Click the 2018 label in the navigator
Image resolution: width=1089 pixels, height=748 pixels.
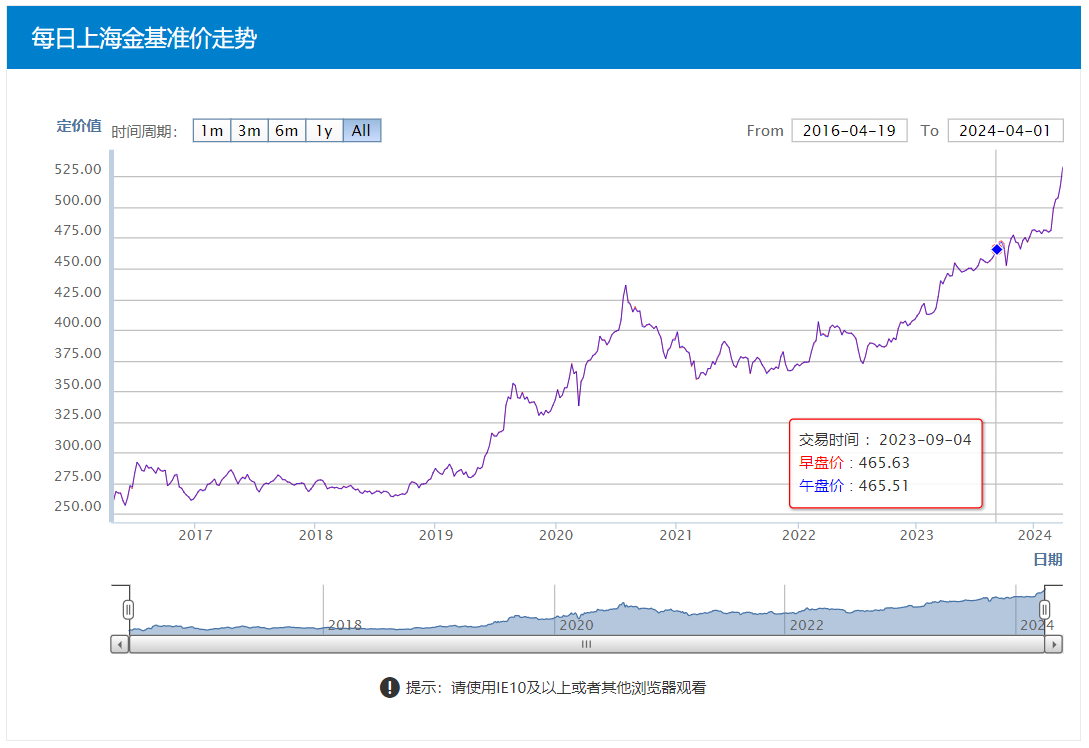click(x=345, y=625)
